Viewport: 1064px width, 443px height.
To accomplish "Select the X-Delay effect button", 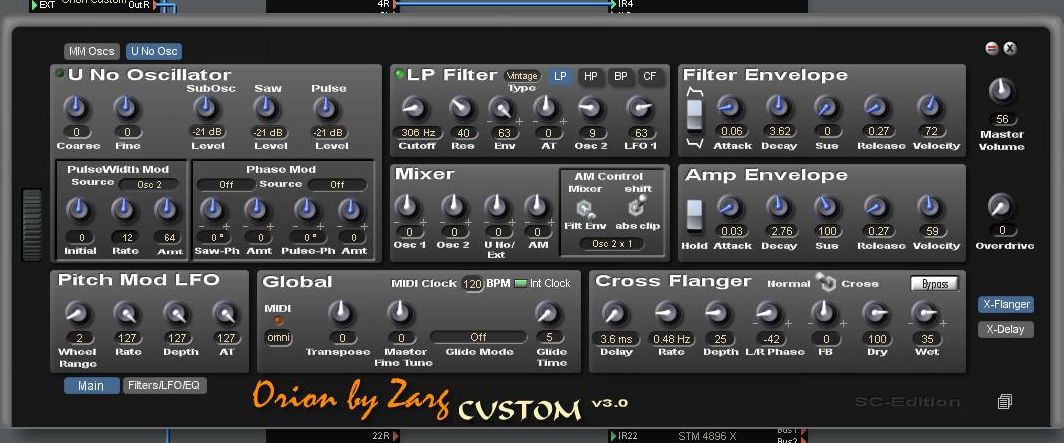I will coord(1005,330).
